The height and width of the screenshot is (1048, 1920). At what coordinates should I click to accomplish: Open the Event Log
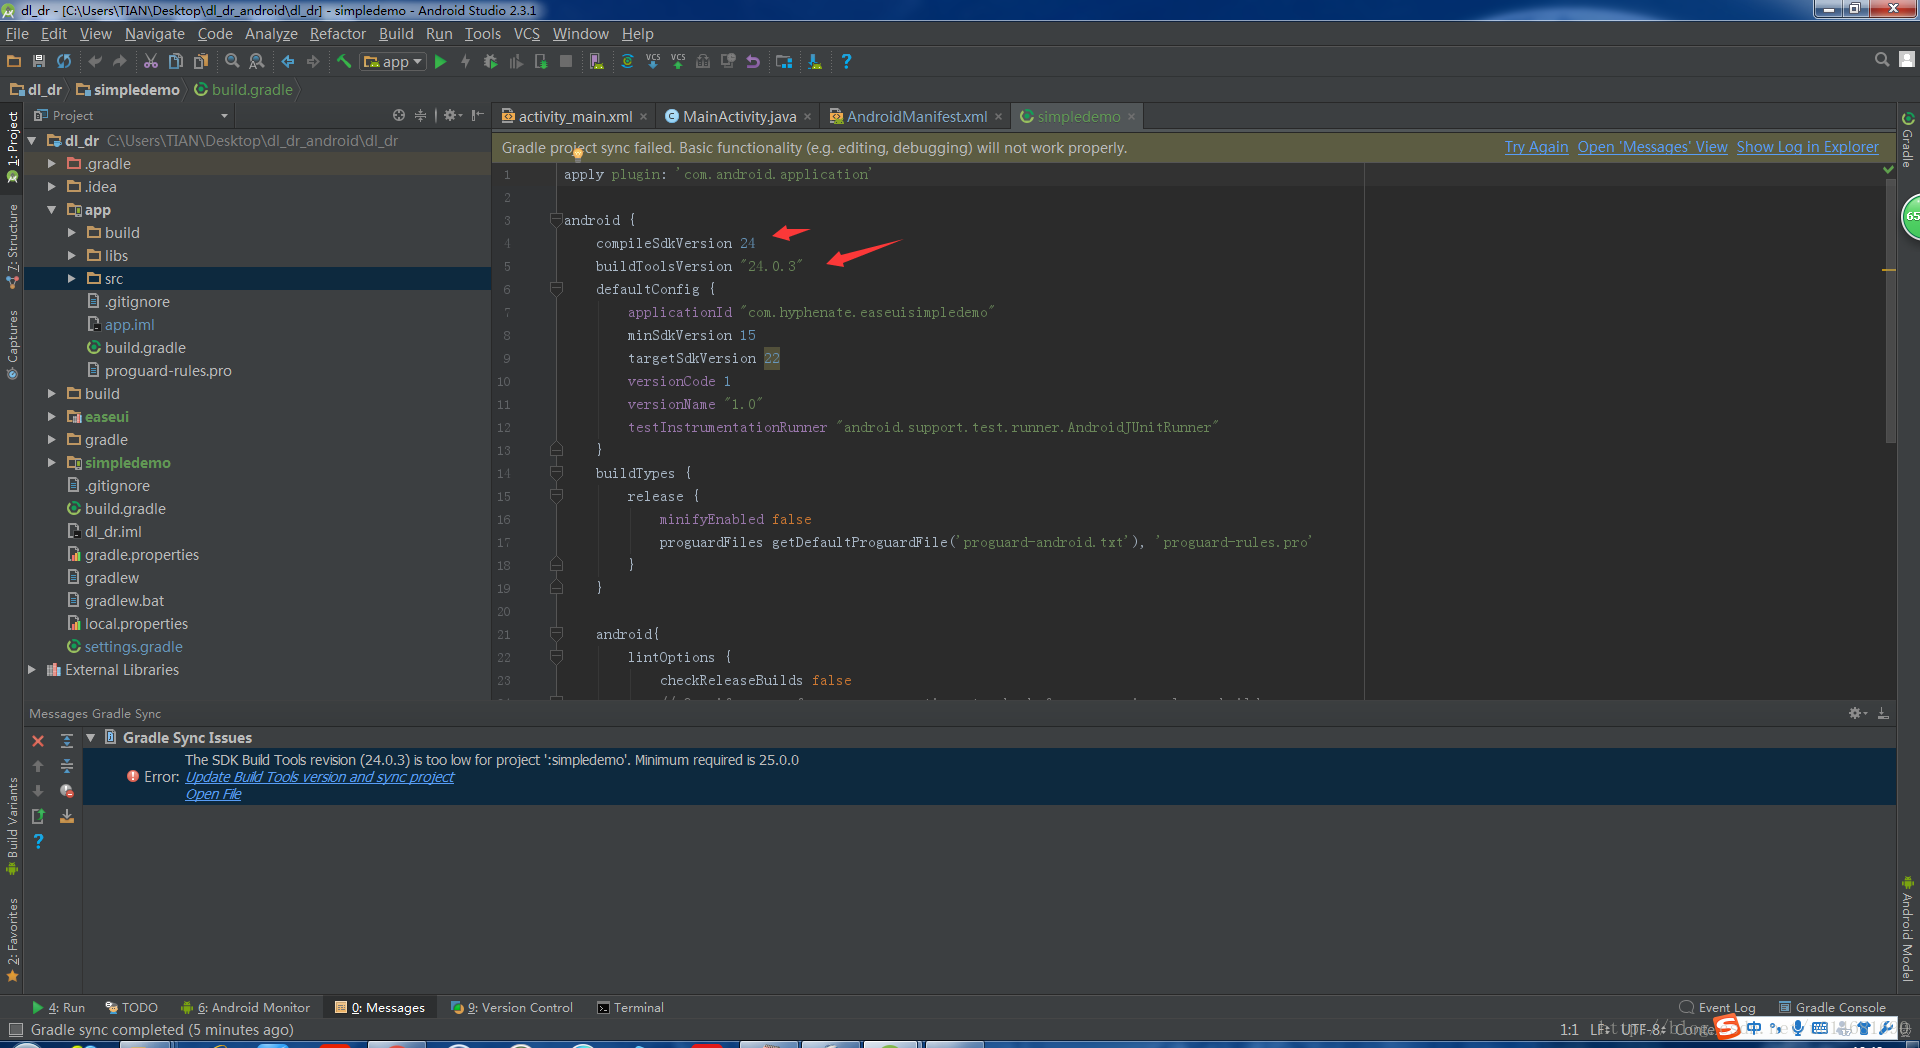(1718, 1008)
